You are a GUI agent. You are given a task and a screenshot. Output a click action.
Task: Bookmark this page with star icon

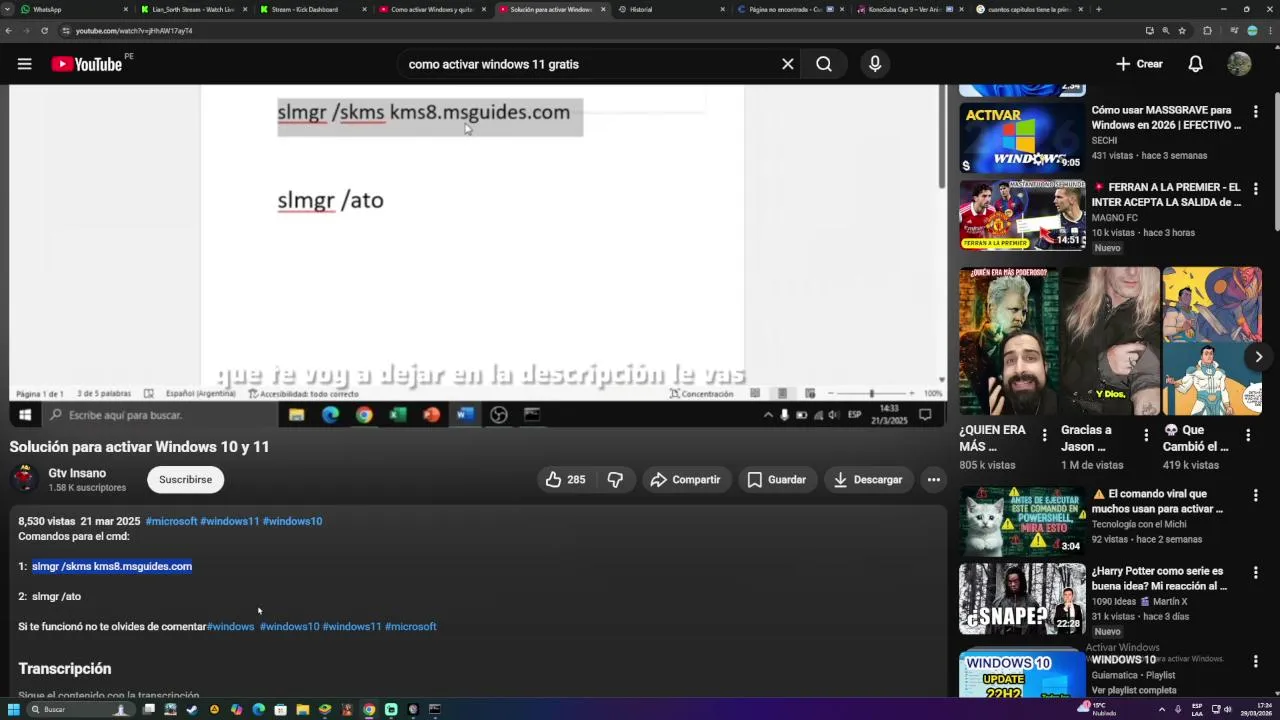tap(1182, 31)
